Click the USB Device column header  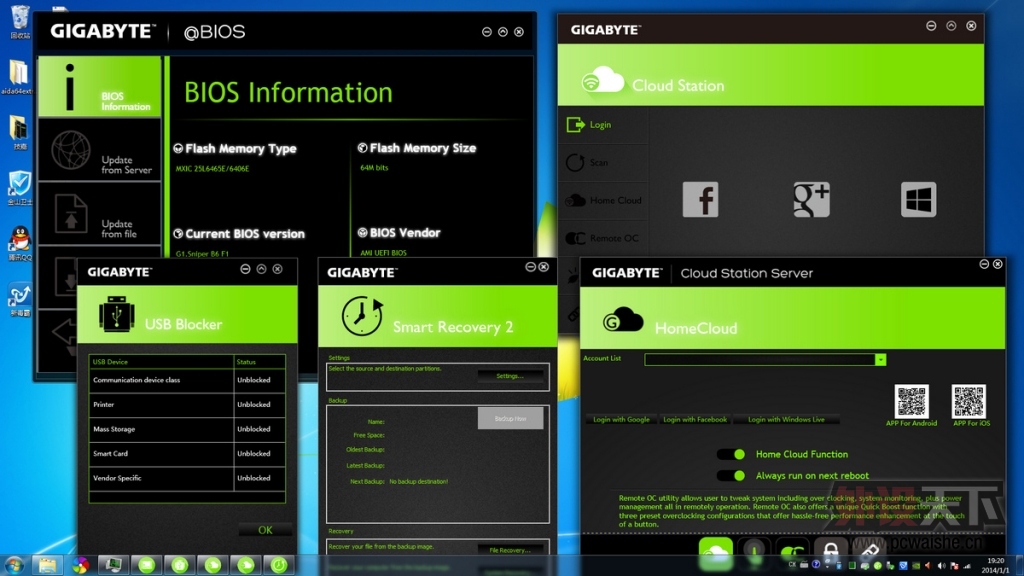point(161,362)
